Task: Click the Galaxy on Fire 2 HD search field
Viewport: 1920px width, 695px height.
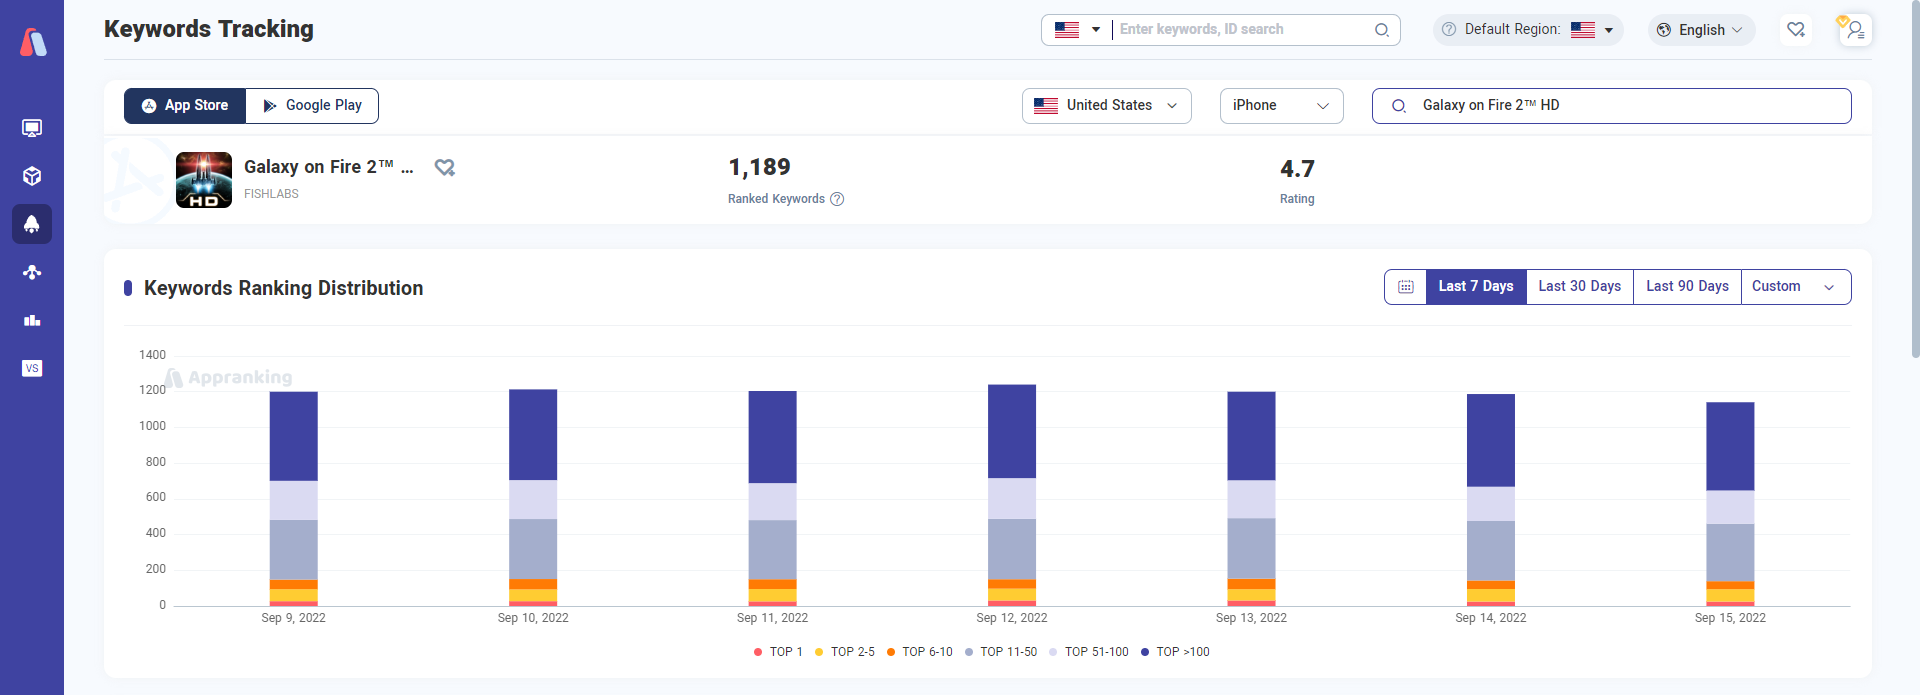Action: click(x=1612, y=106)
